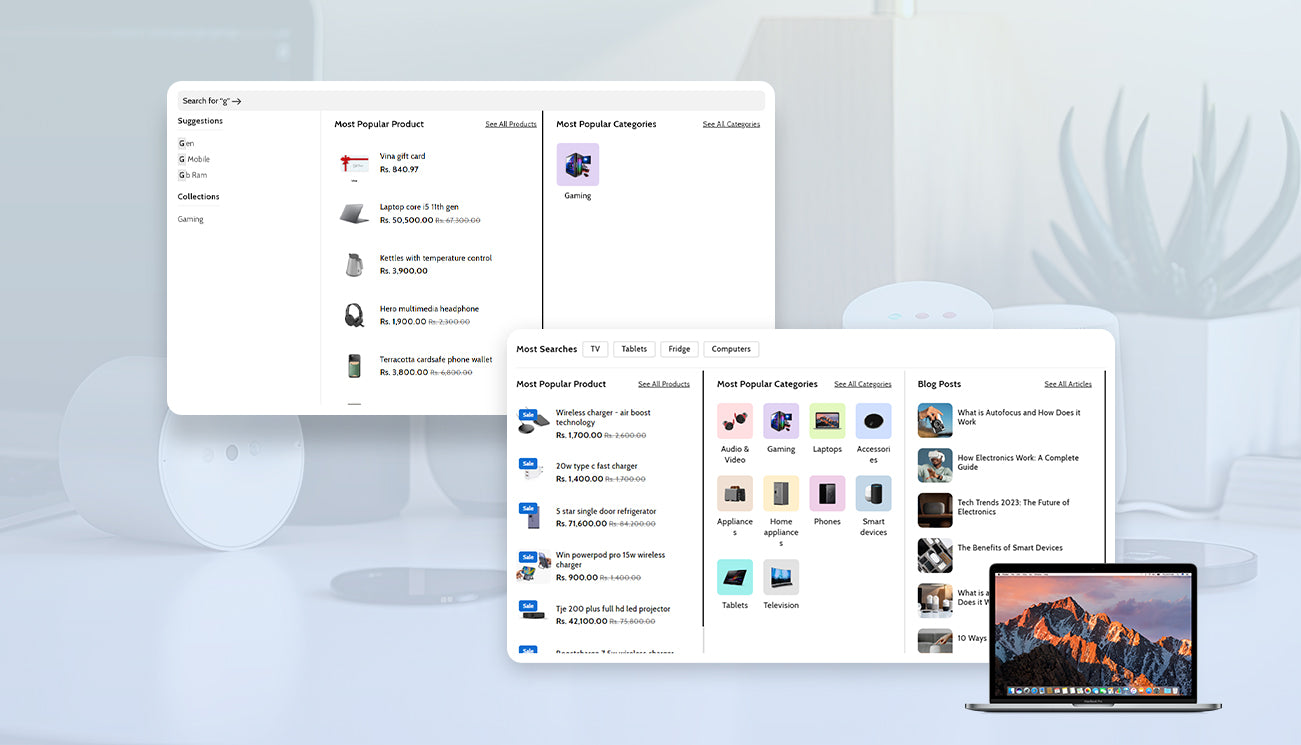This screenshot has height=745, width=1301.
Task: Select the Laptops category icon
Action: coord(827,421)
